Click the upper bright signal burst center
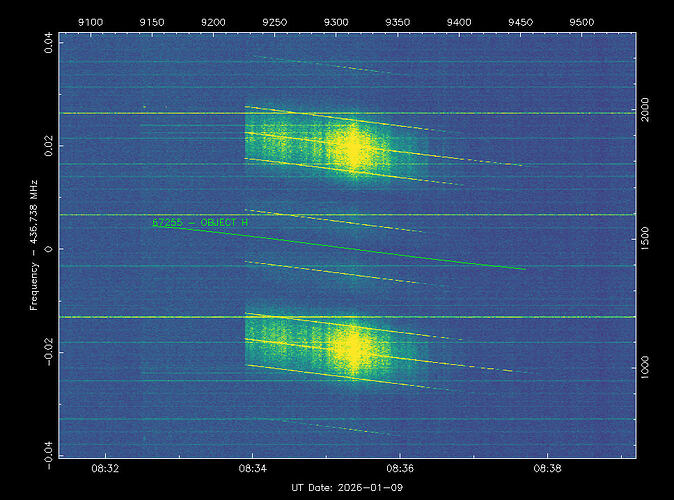Screen dimensions: 674x500 (x=352, y=148)
